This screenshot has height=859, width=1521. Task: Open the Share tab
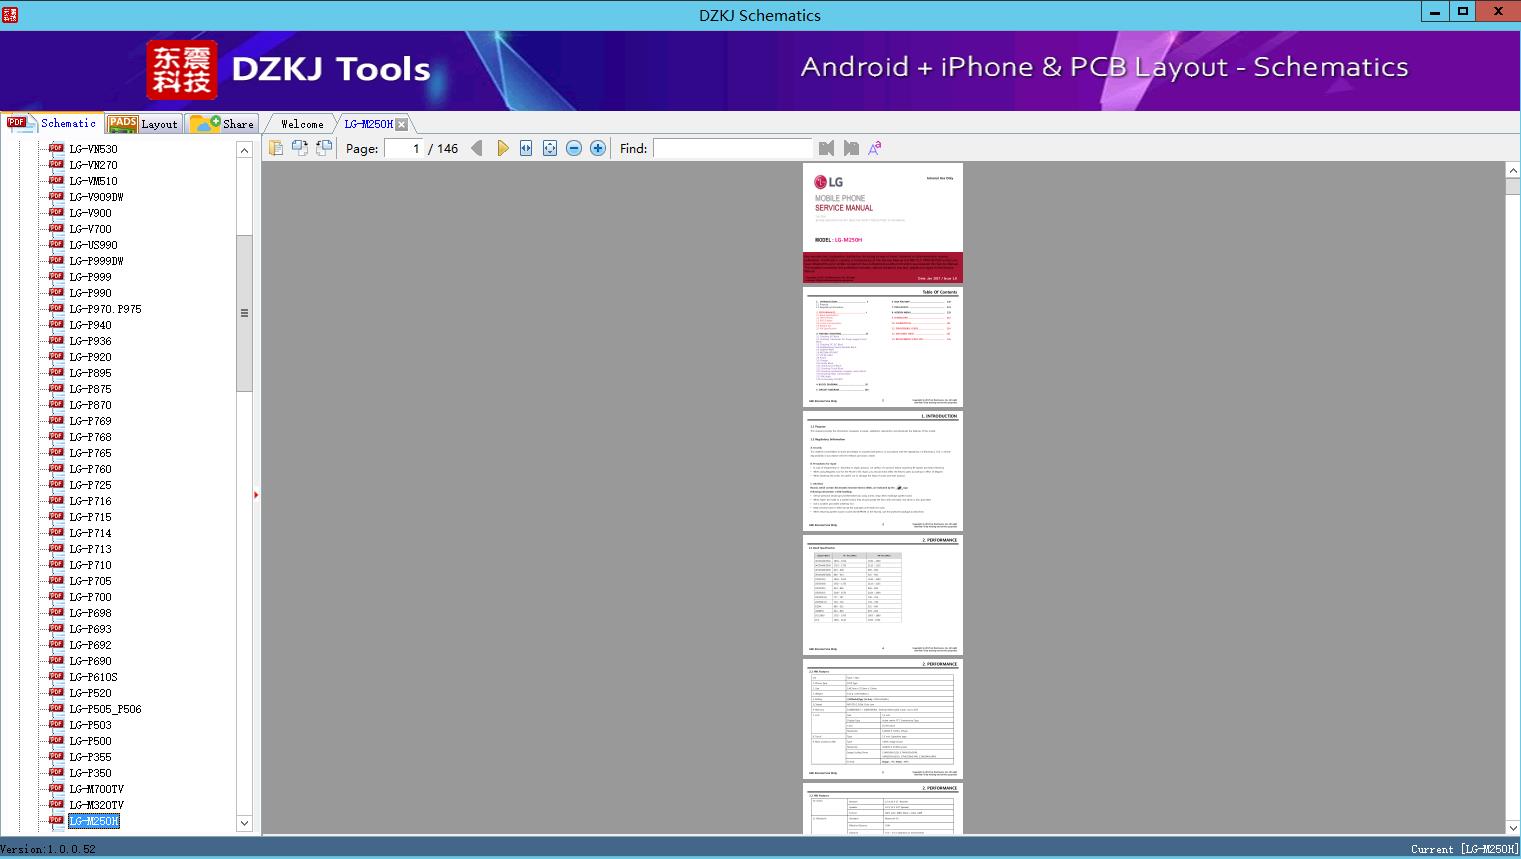(222, 124)
